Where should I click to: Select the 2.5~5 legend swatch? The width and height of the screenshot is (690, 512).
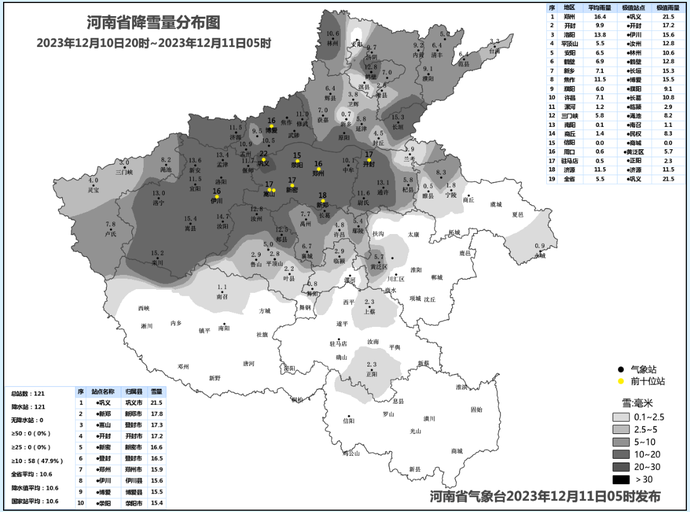pyautogui.click(x=623, y=428)
